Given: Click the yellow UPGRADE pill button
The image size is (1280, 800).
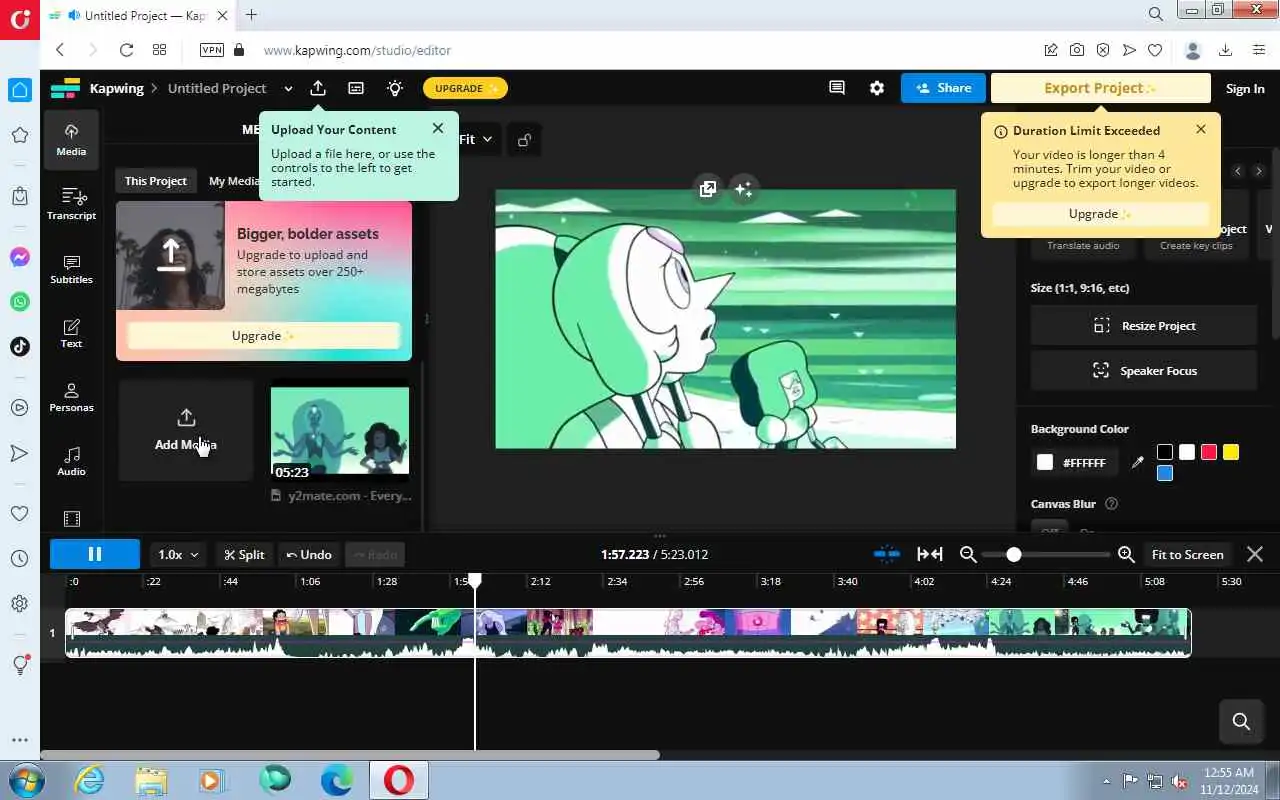Looking at the screenshot, I should coord(466,88).
